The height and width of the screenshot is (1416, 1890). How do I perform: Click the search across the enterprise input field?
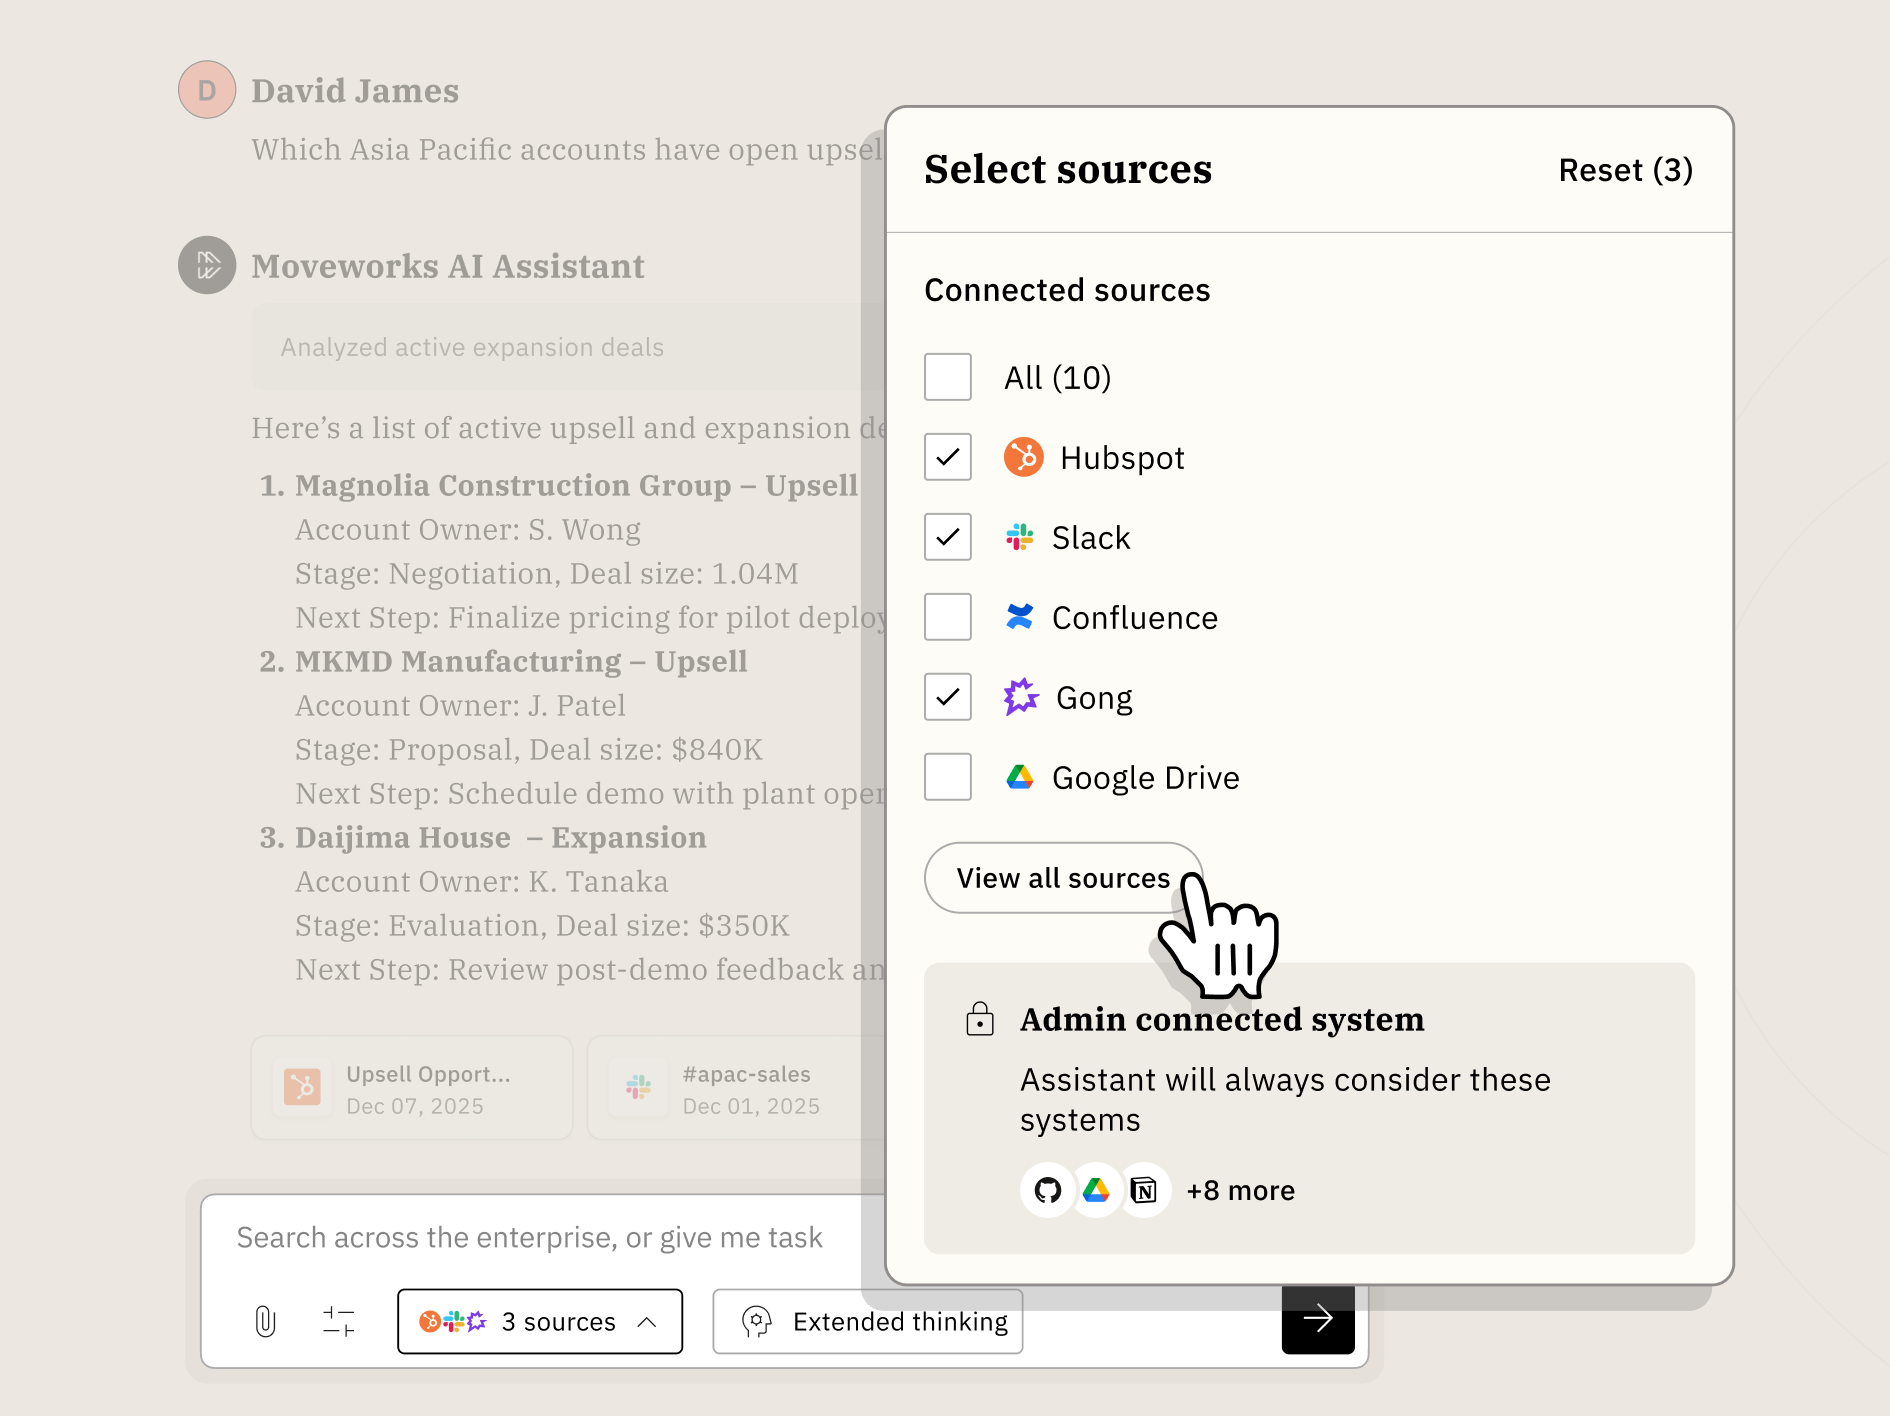coord(540,1238)
